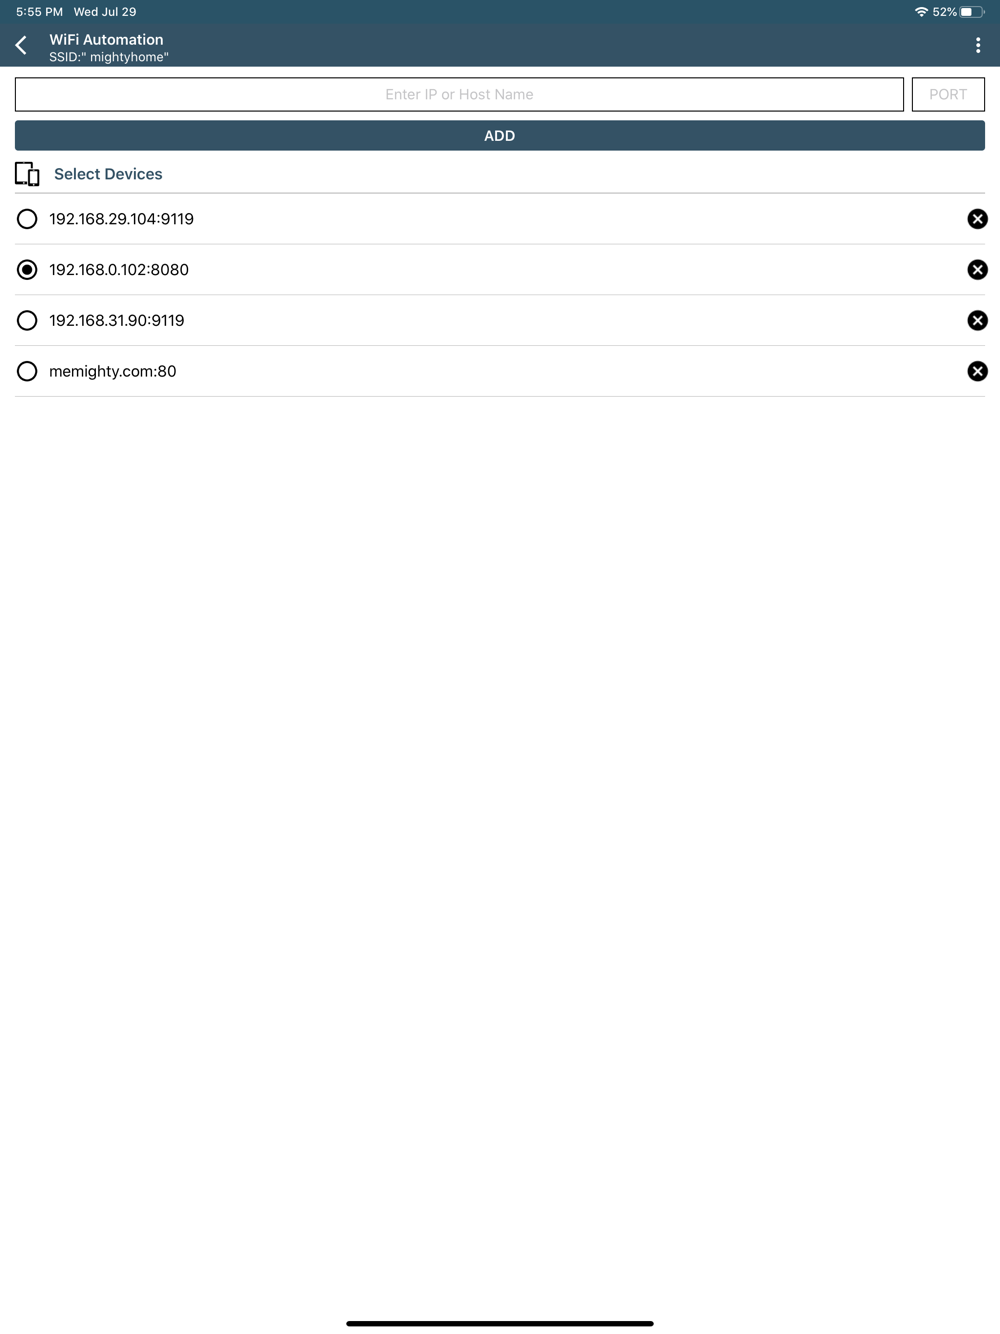
Task: Remove device 192.168.31.90:9119
Action: coord(977,320)
